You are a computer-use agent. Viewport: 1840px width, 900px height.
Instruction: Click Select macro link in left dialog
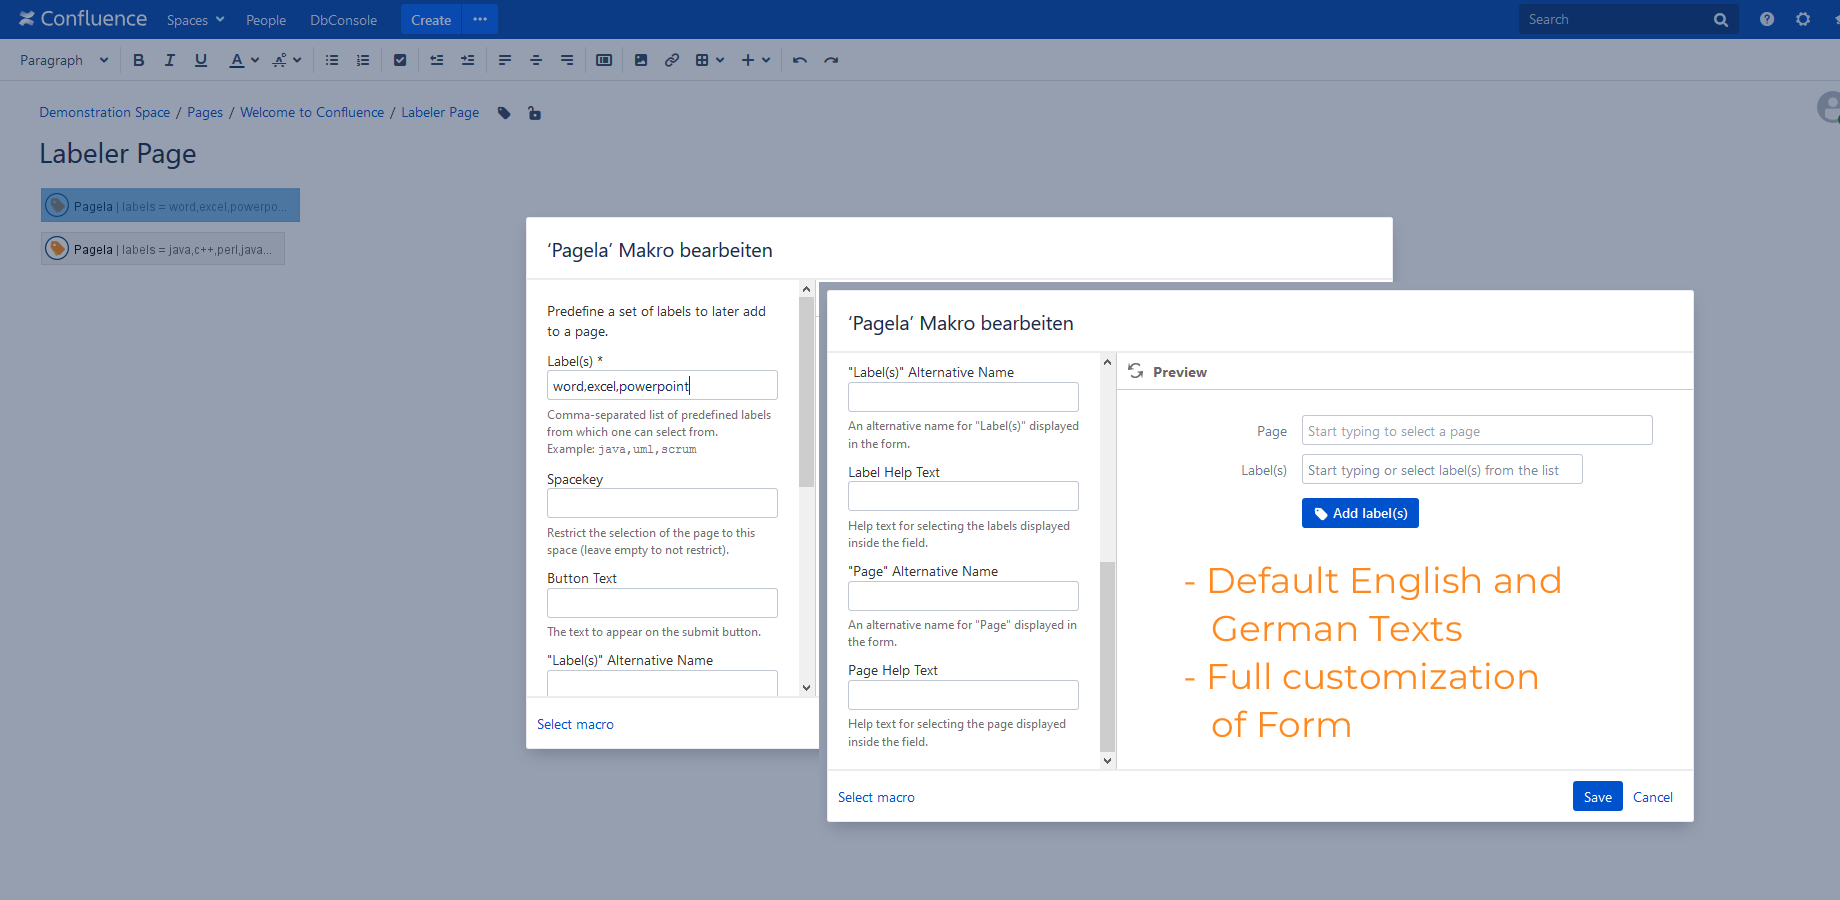pos(575,724)
